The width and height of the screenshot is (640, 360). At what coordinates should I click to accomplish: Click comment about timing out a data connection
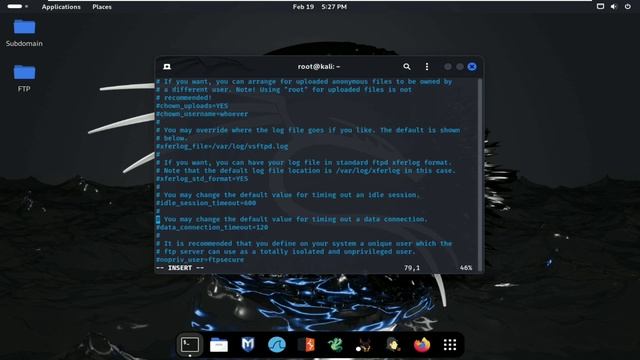pos(292,219)
